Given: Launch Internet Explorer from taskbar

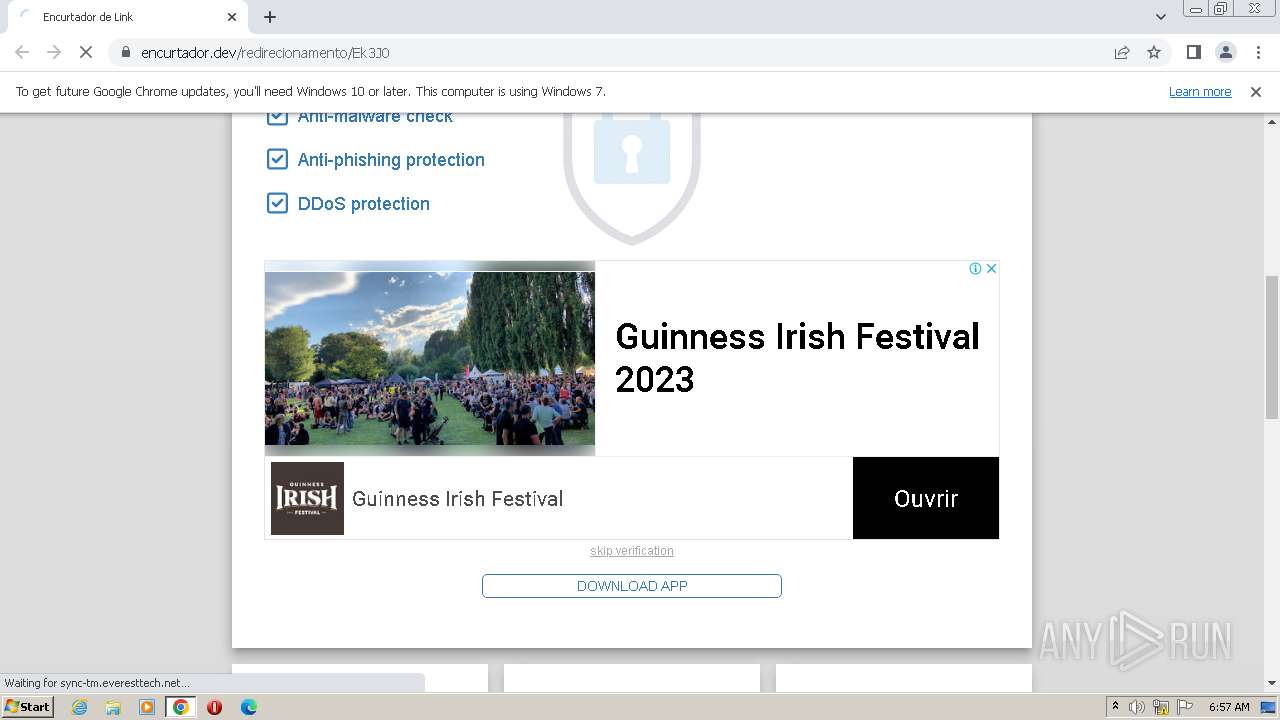Looking at the screenshot, I should (x=79, y=707).
